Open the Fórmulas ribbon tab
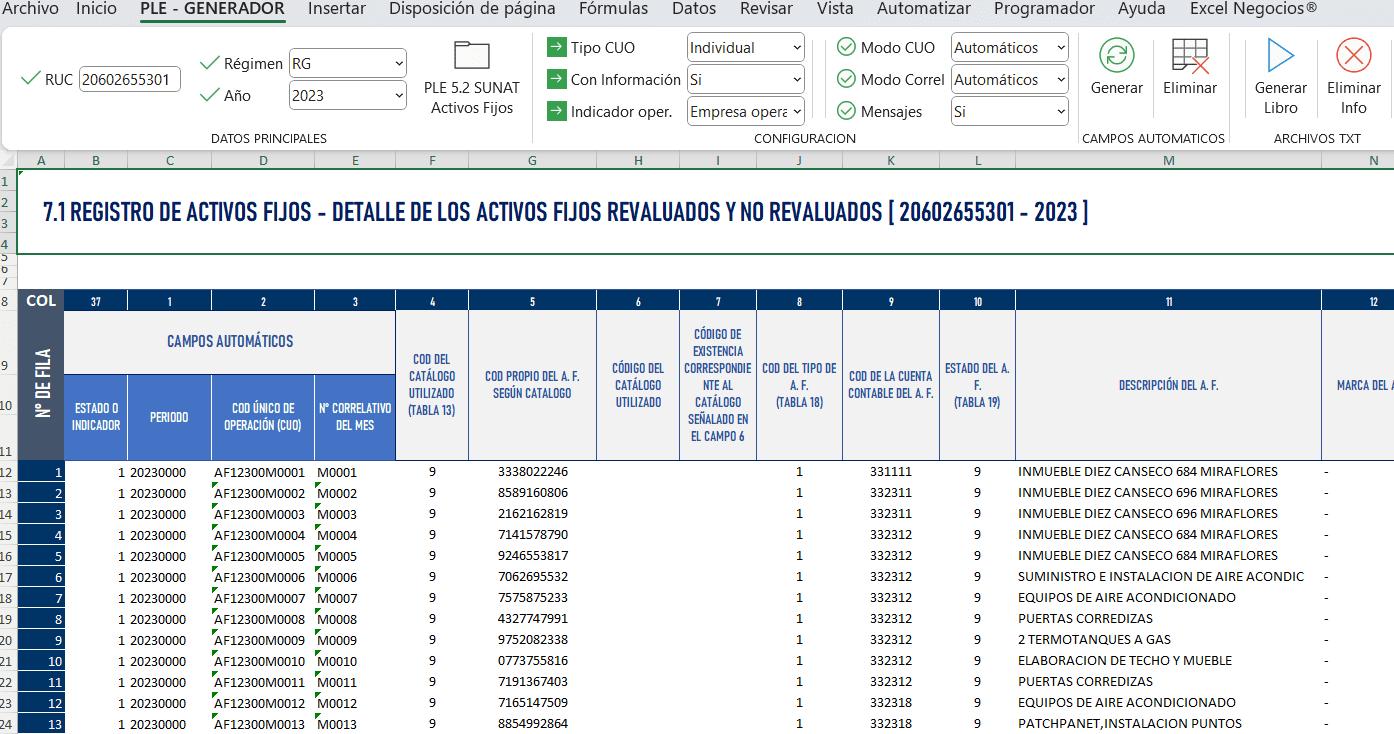The width and height of the screenshot is (1394, 734). click(x=613, y=9)
